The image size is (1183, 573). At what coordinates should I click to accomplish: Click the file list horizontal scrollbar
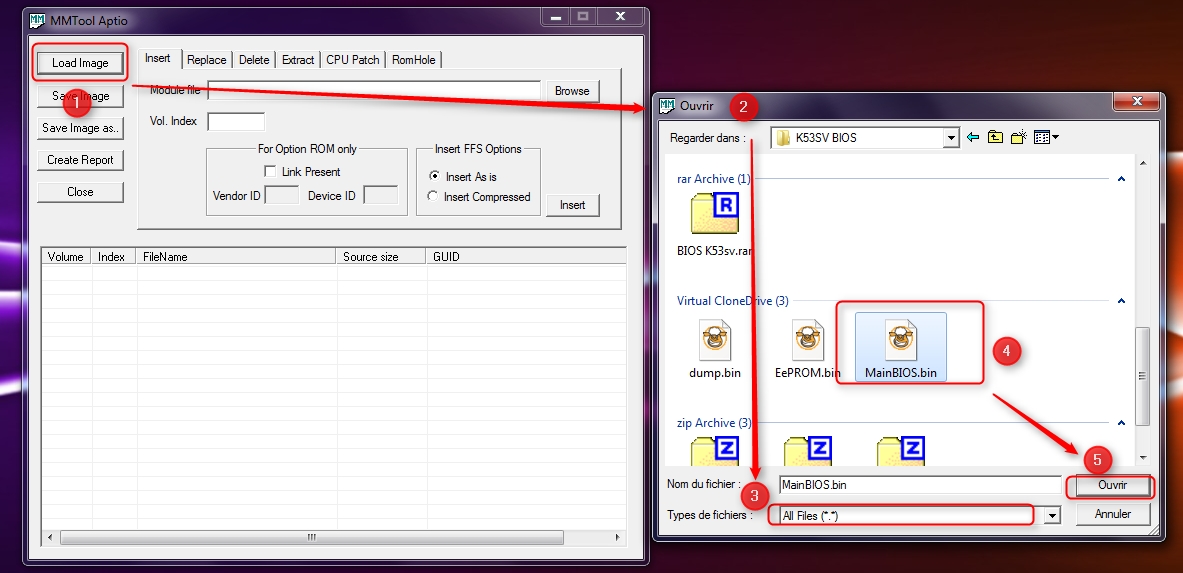point(310,537)
